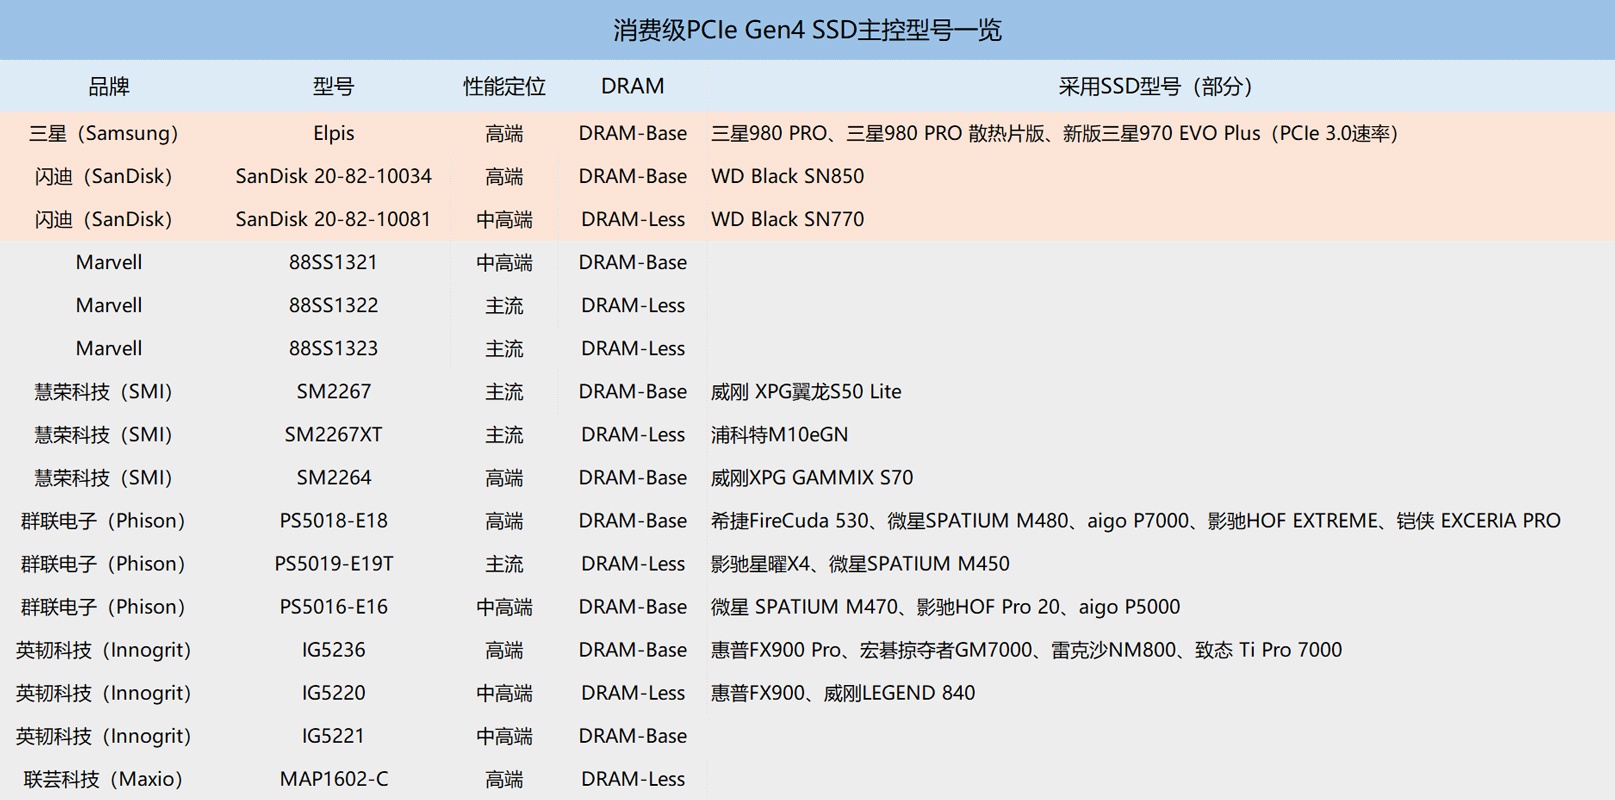Click the 采用SSD型号（部分） column header
The width and height of the screenshot is (1615, 800).
[1155, 87]
